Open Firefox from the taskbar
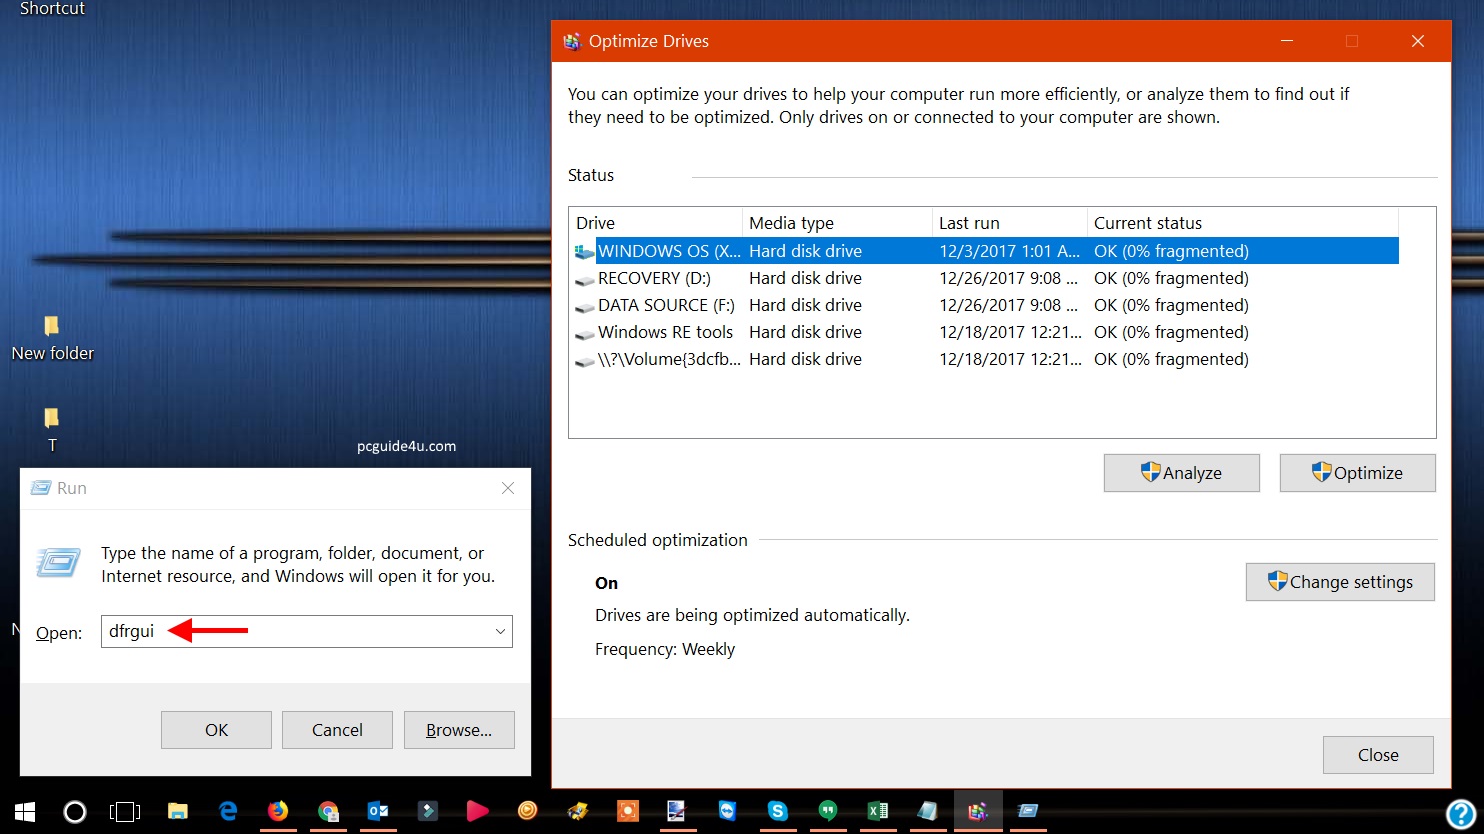The image size is (1484, 834). coord(278,811)
